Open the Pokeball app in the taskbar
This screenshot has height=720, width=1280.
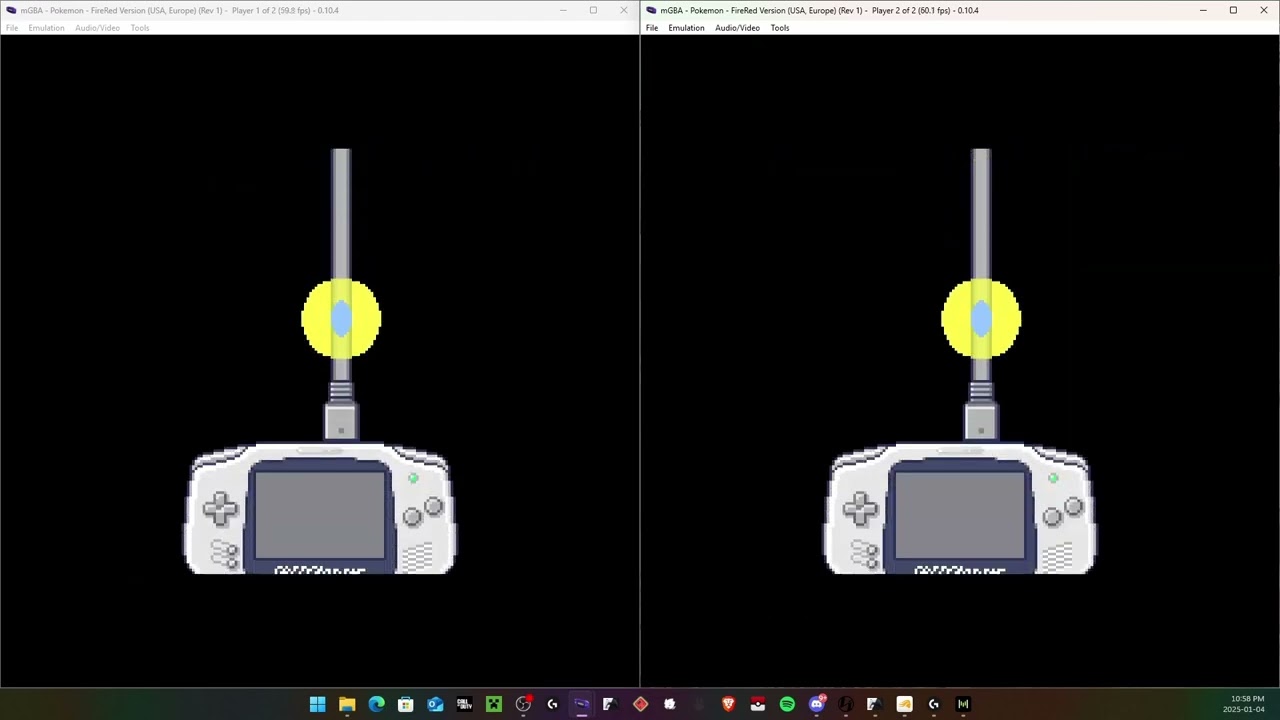(758, 704)
